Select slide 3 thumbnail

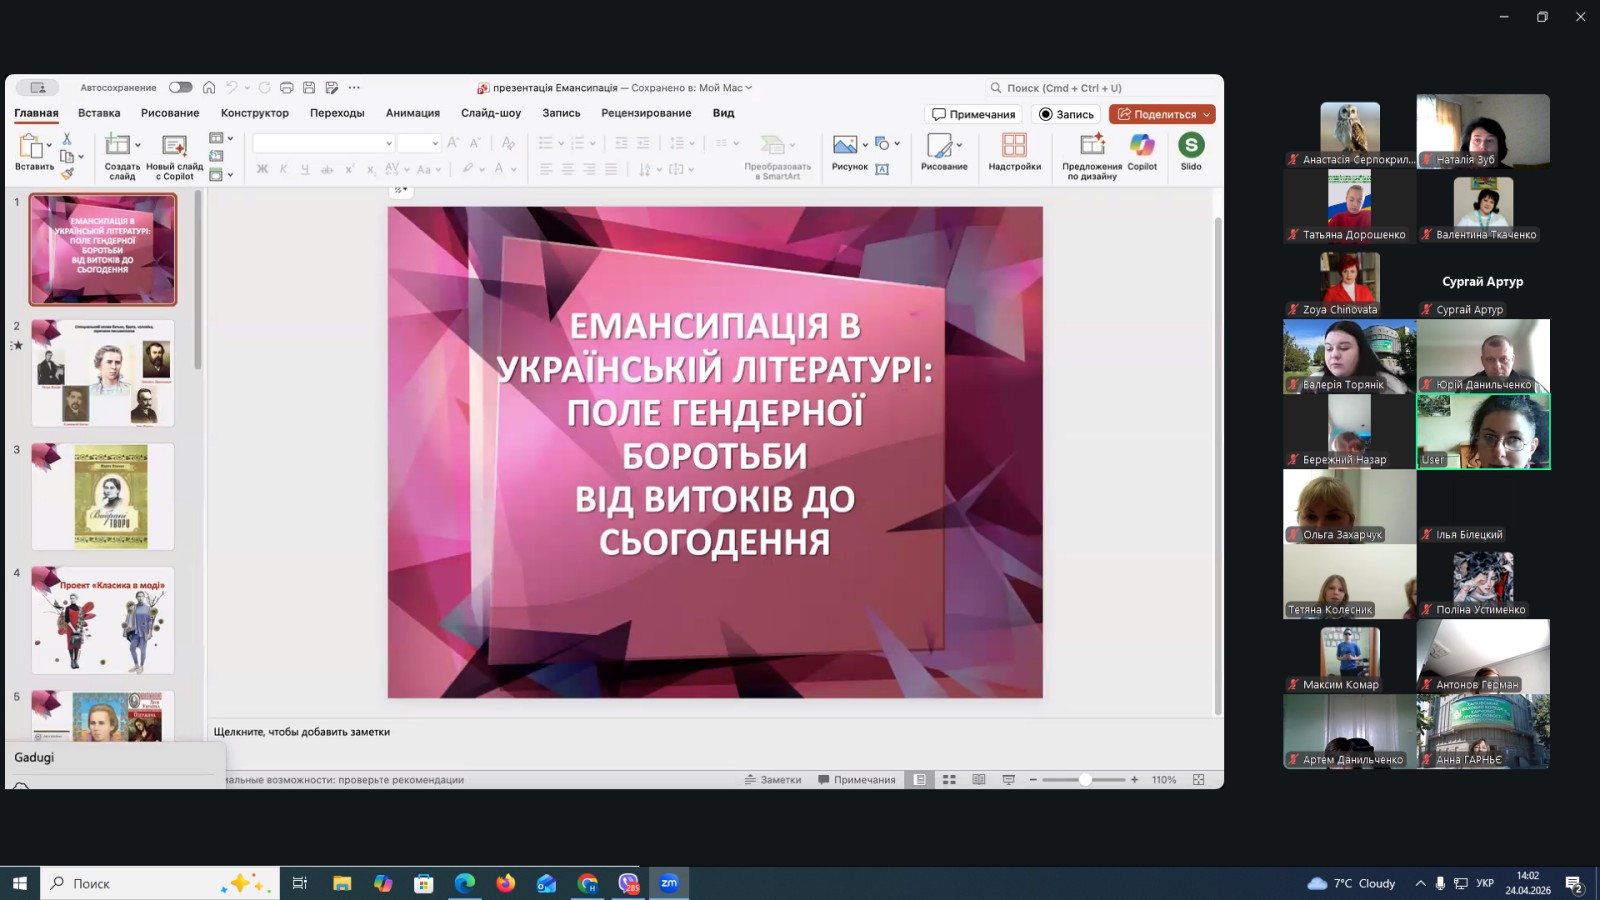(103, 497)
